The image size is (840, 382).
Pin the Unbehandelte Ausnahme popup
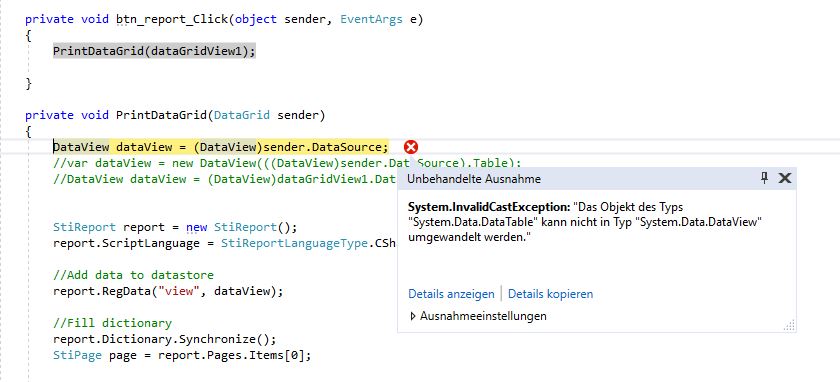(x=764, y=178)
